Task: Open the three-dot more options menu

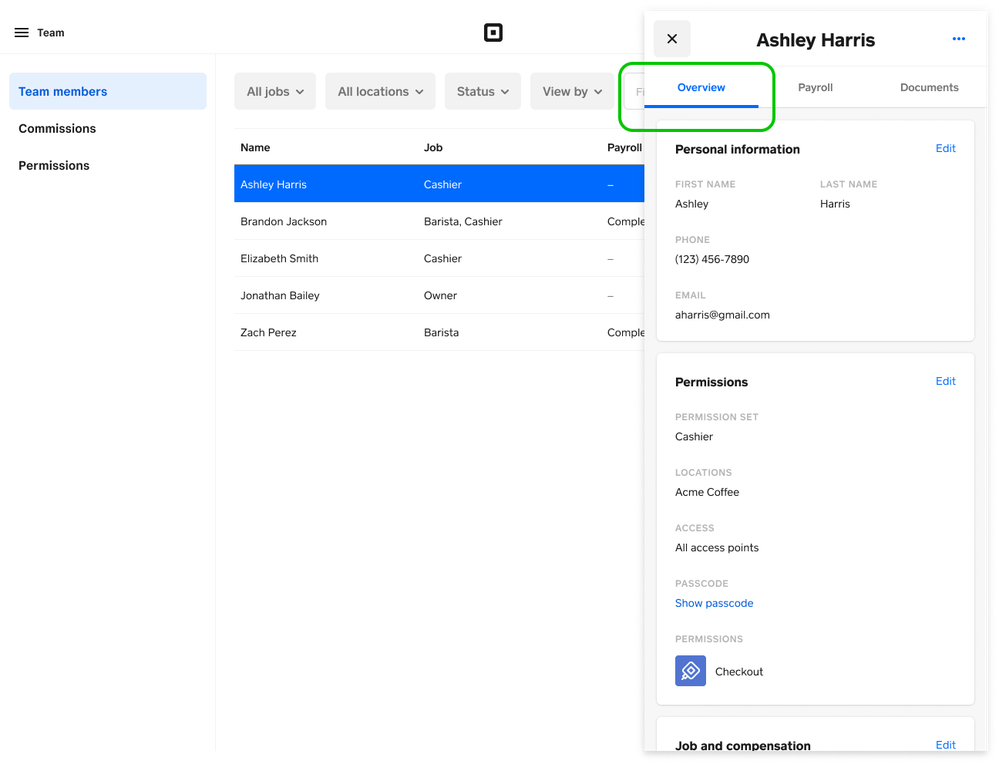Action: coord(958,39)
